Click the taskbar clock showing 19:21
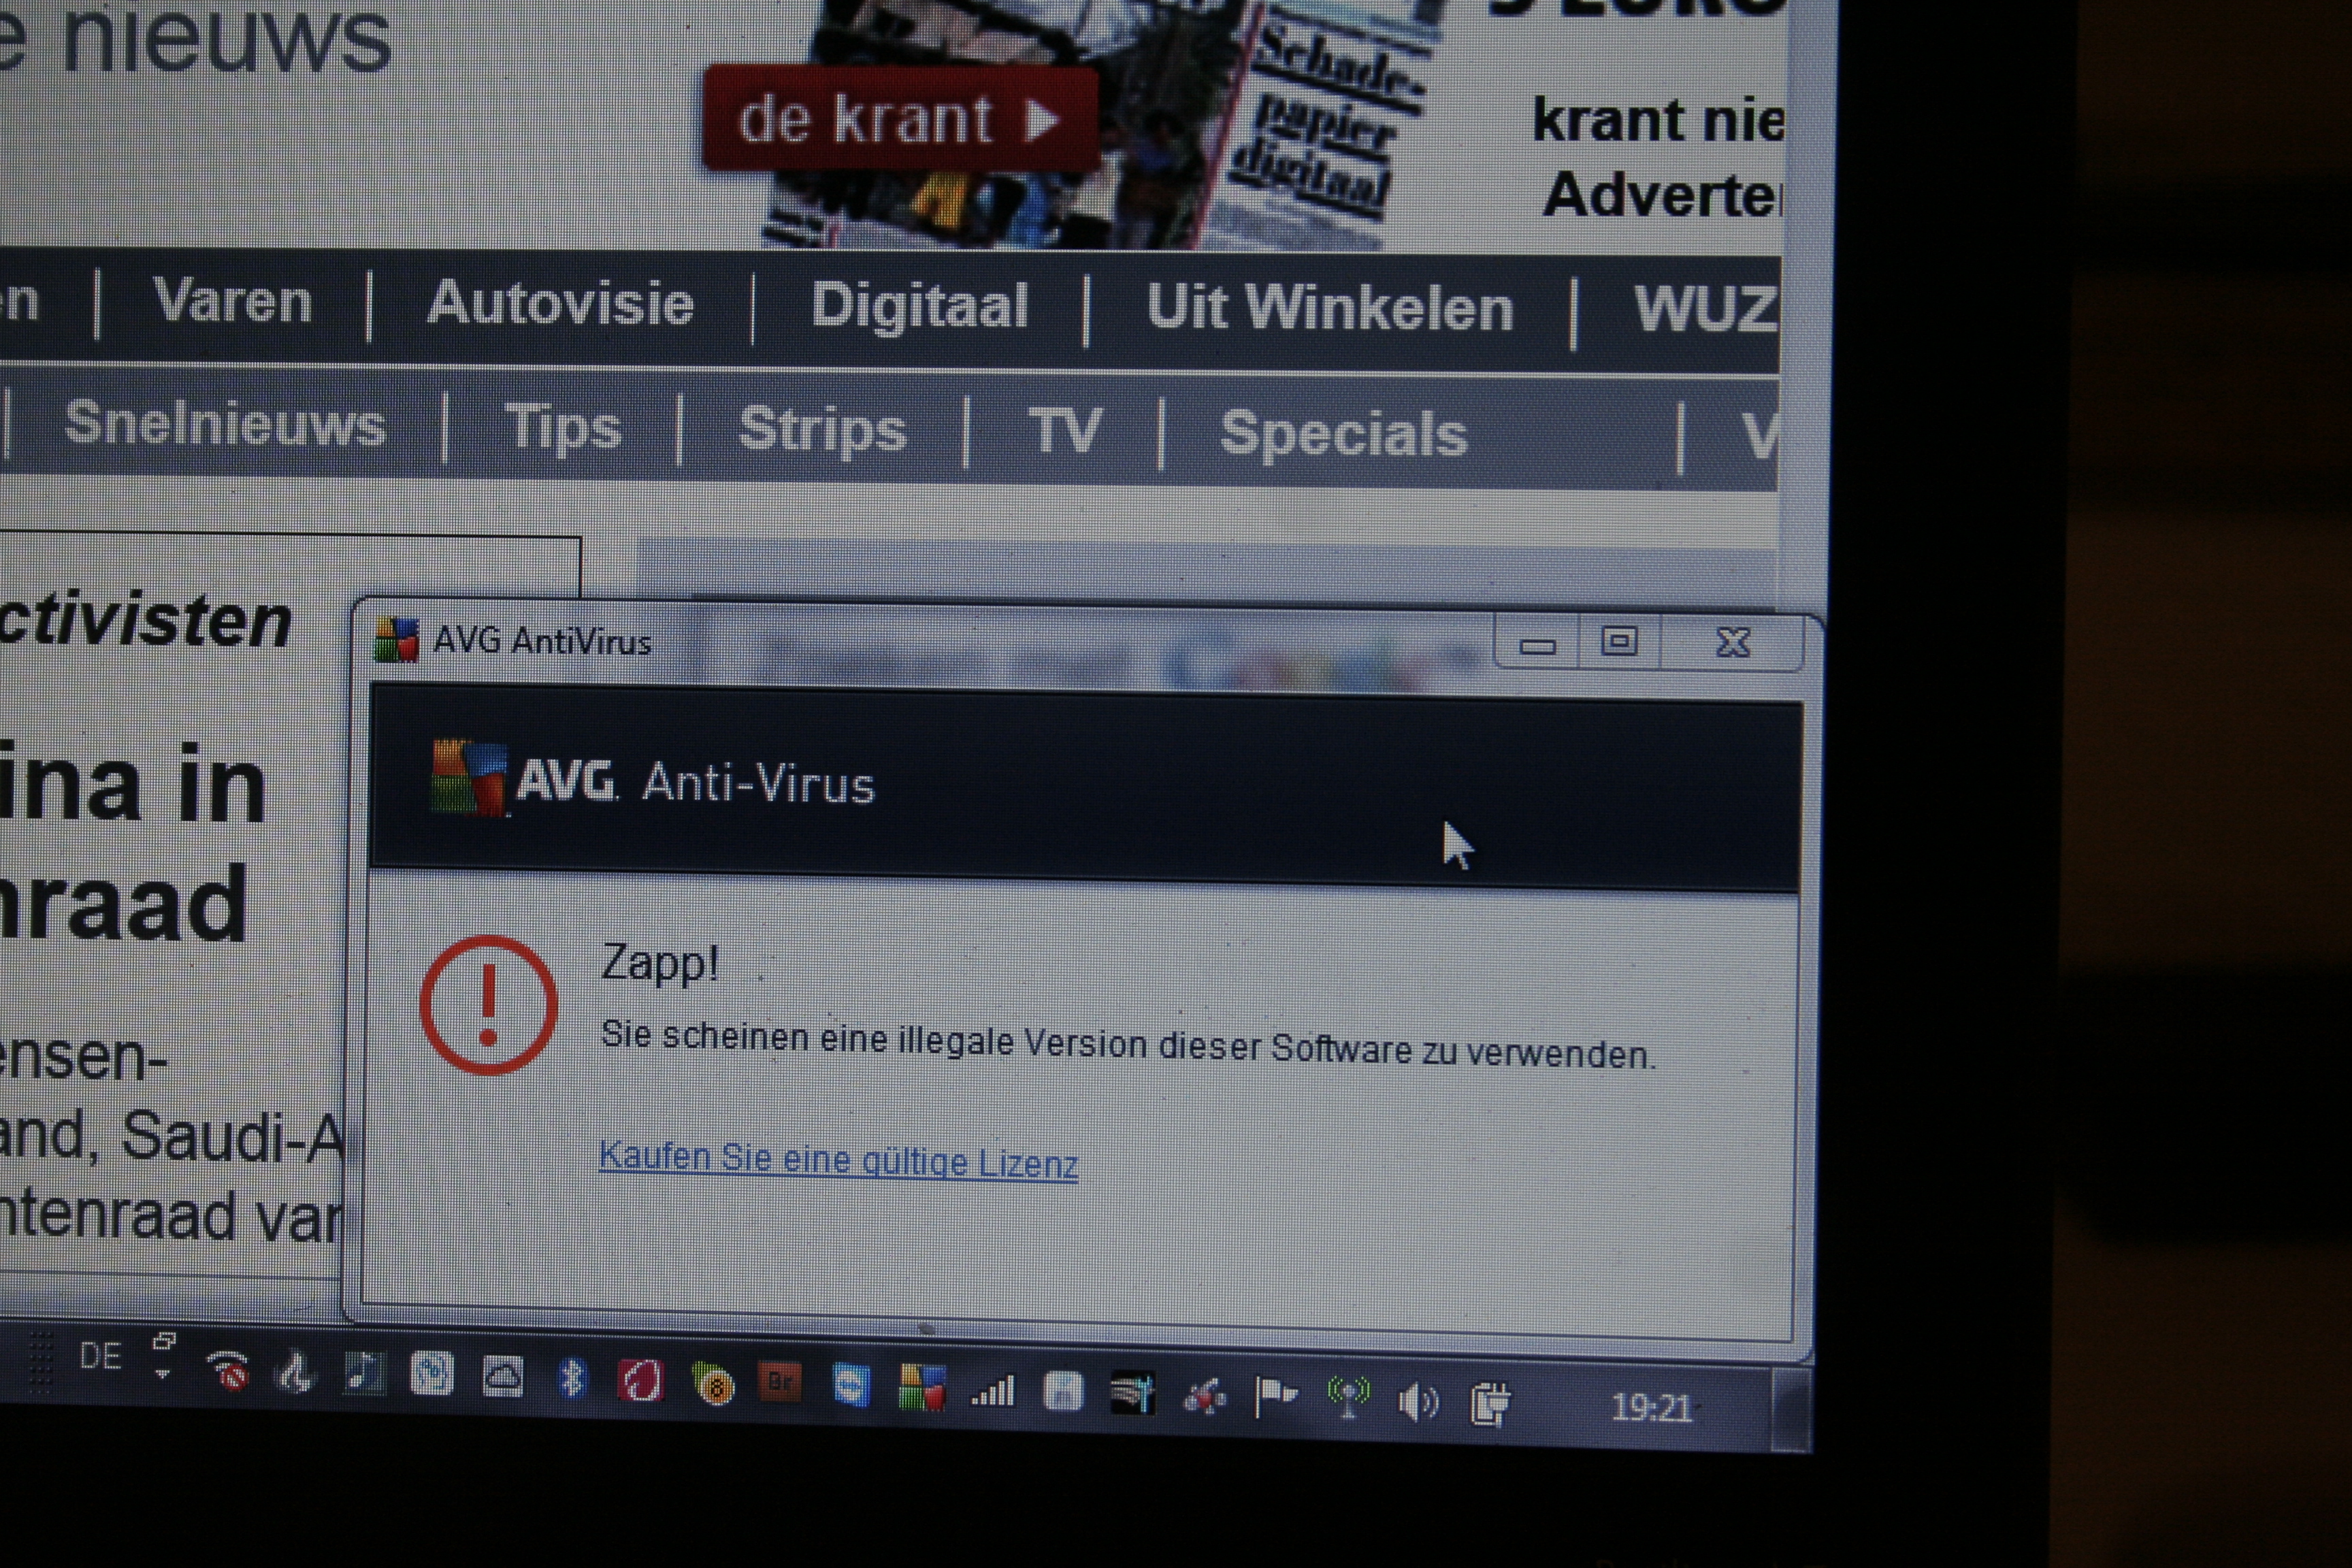The width and height of the screenshot is (2352, 1568). click(1650, 1409)
